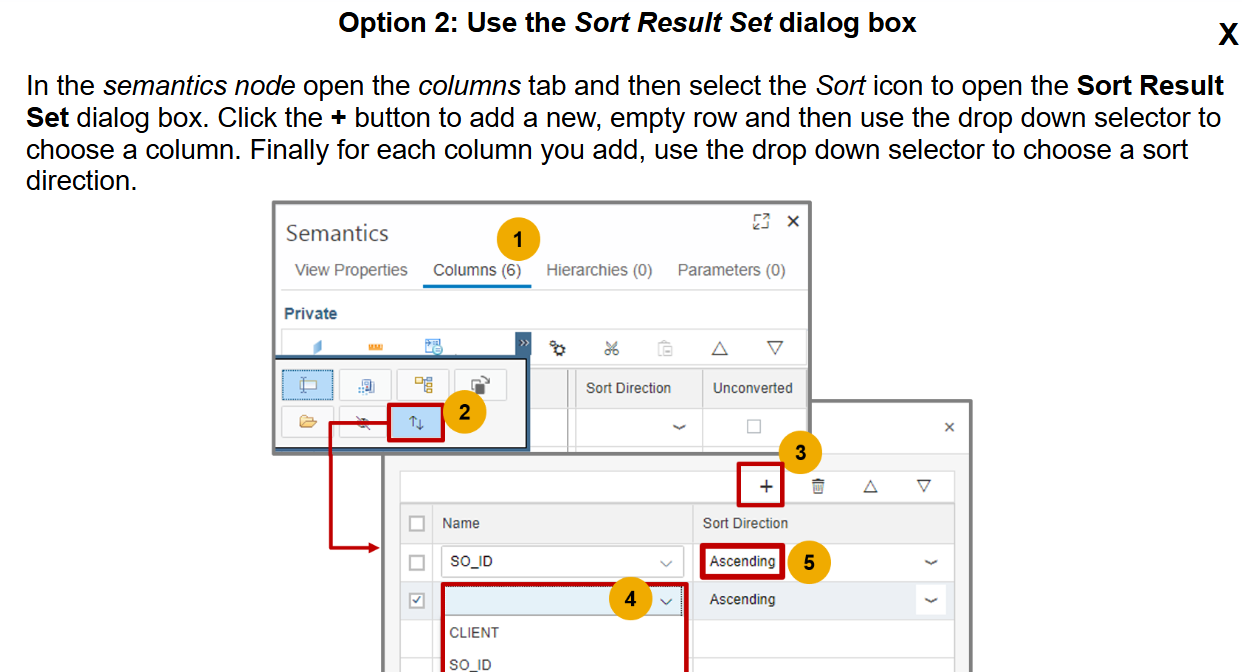This screenshot has width=1242, height=672.
Task: Click the trash icon in sort dialog
Action: coord(818,486)
